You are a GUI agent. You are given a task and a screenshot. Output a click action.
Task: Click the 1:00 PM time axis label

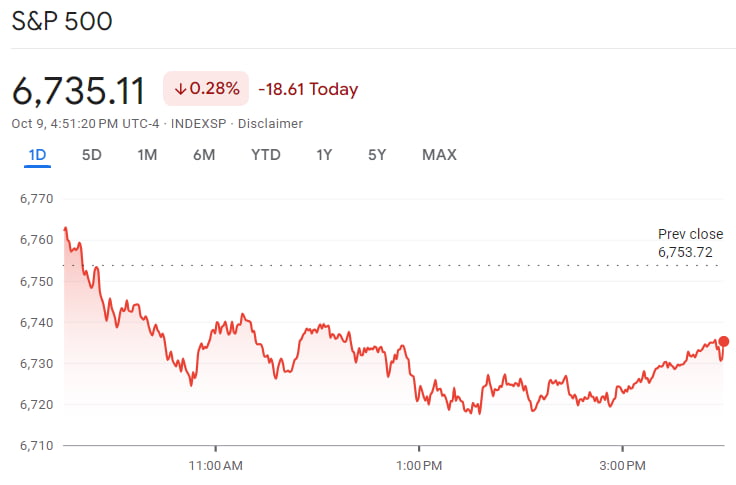(419, 465)
